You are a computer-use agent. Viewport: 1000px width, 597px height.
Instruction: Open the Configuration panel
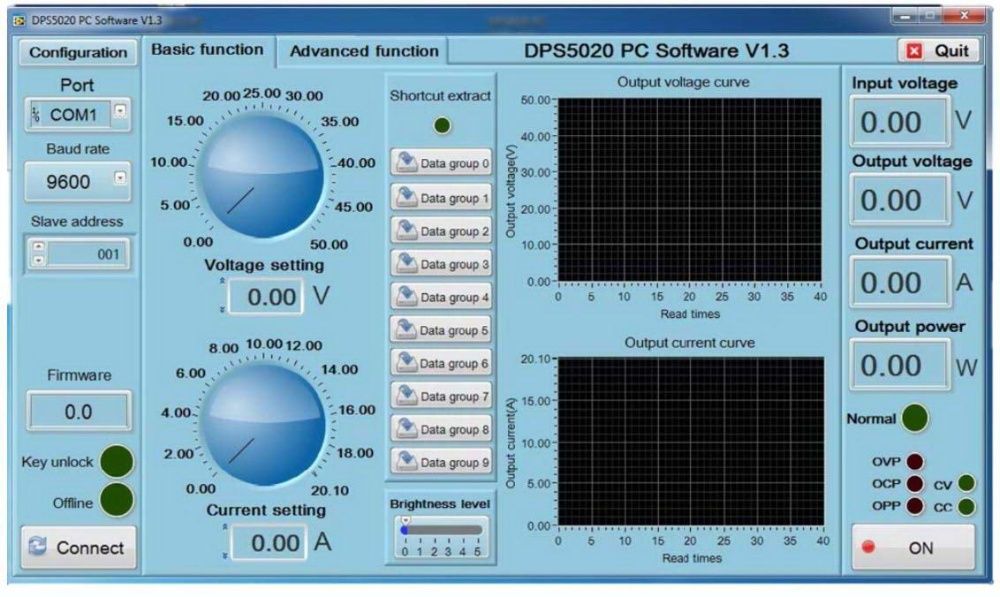pyautogui.click(x=78, y=52)
